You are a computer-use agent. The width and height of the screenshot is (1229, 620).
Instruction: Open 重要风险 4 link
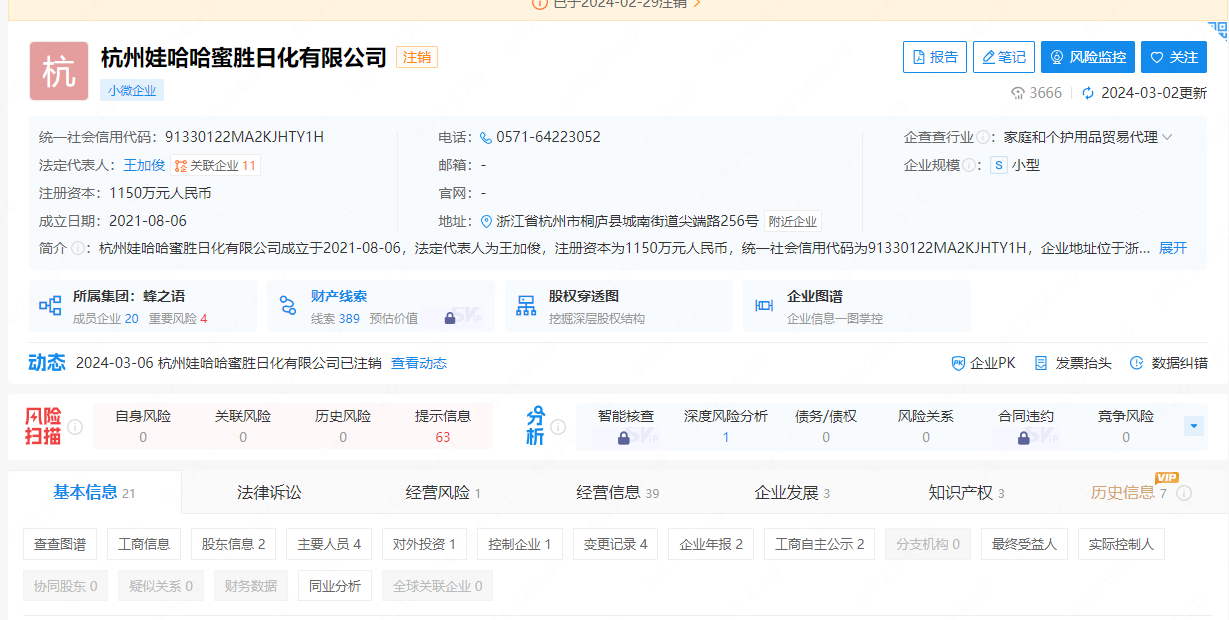point(178,318)
